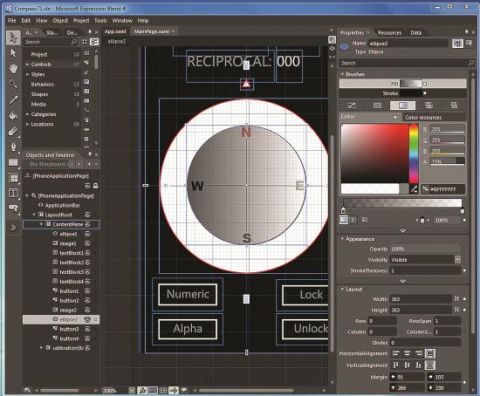Click the Lock button on canvas
This screenshot has width=480, height=396.
click(x=305, y=294)
